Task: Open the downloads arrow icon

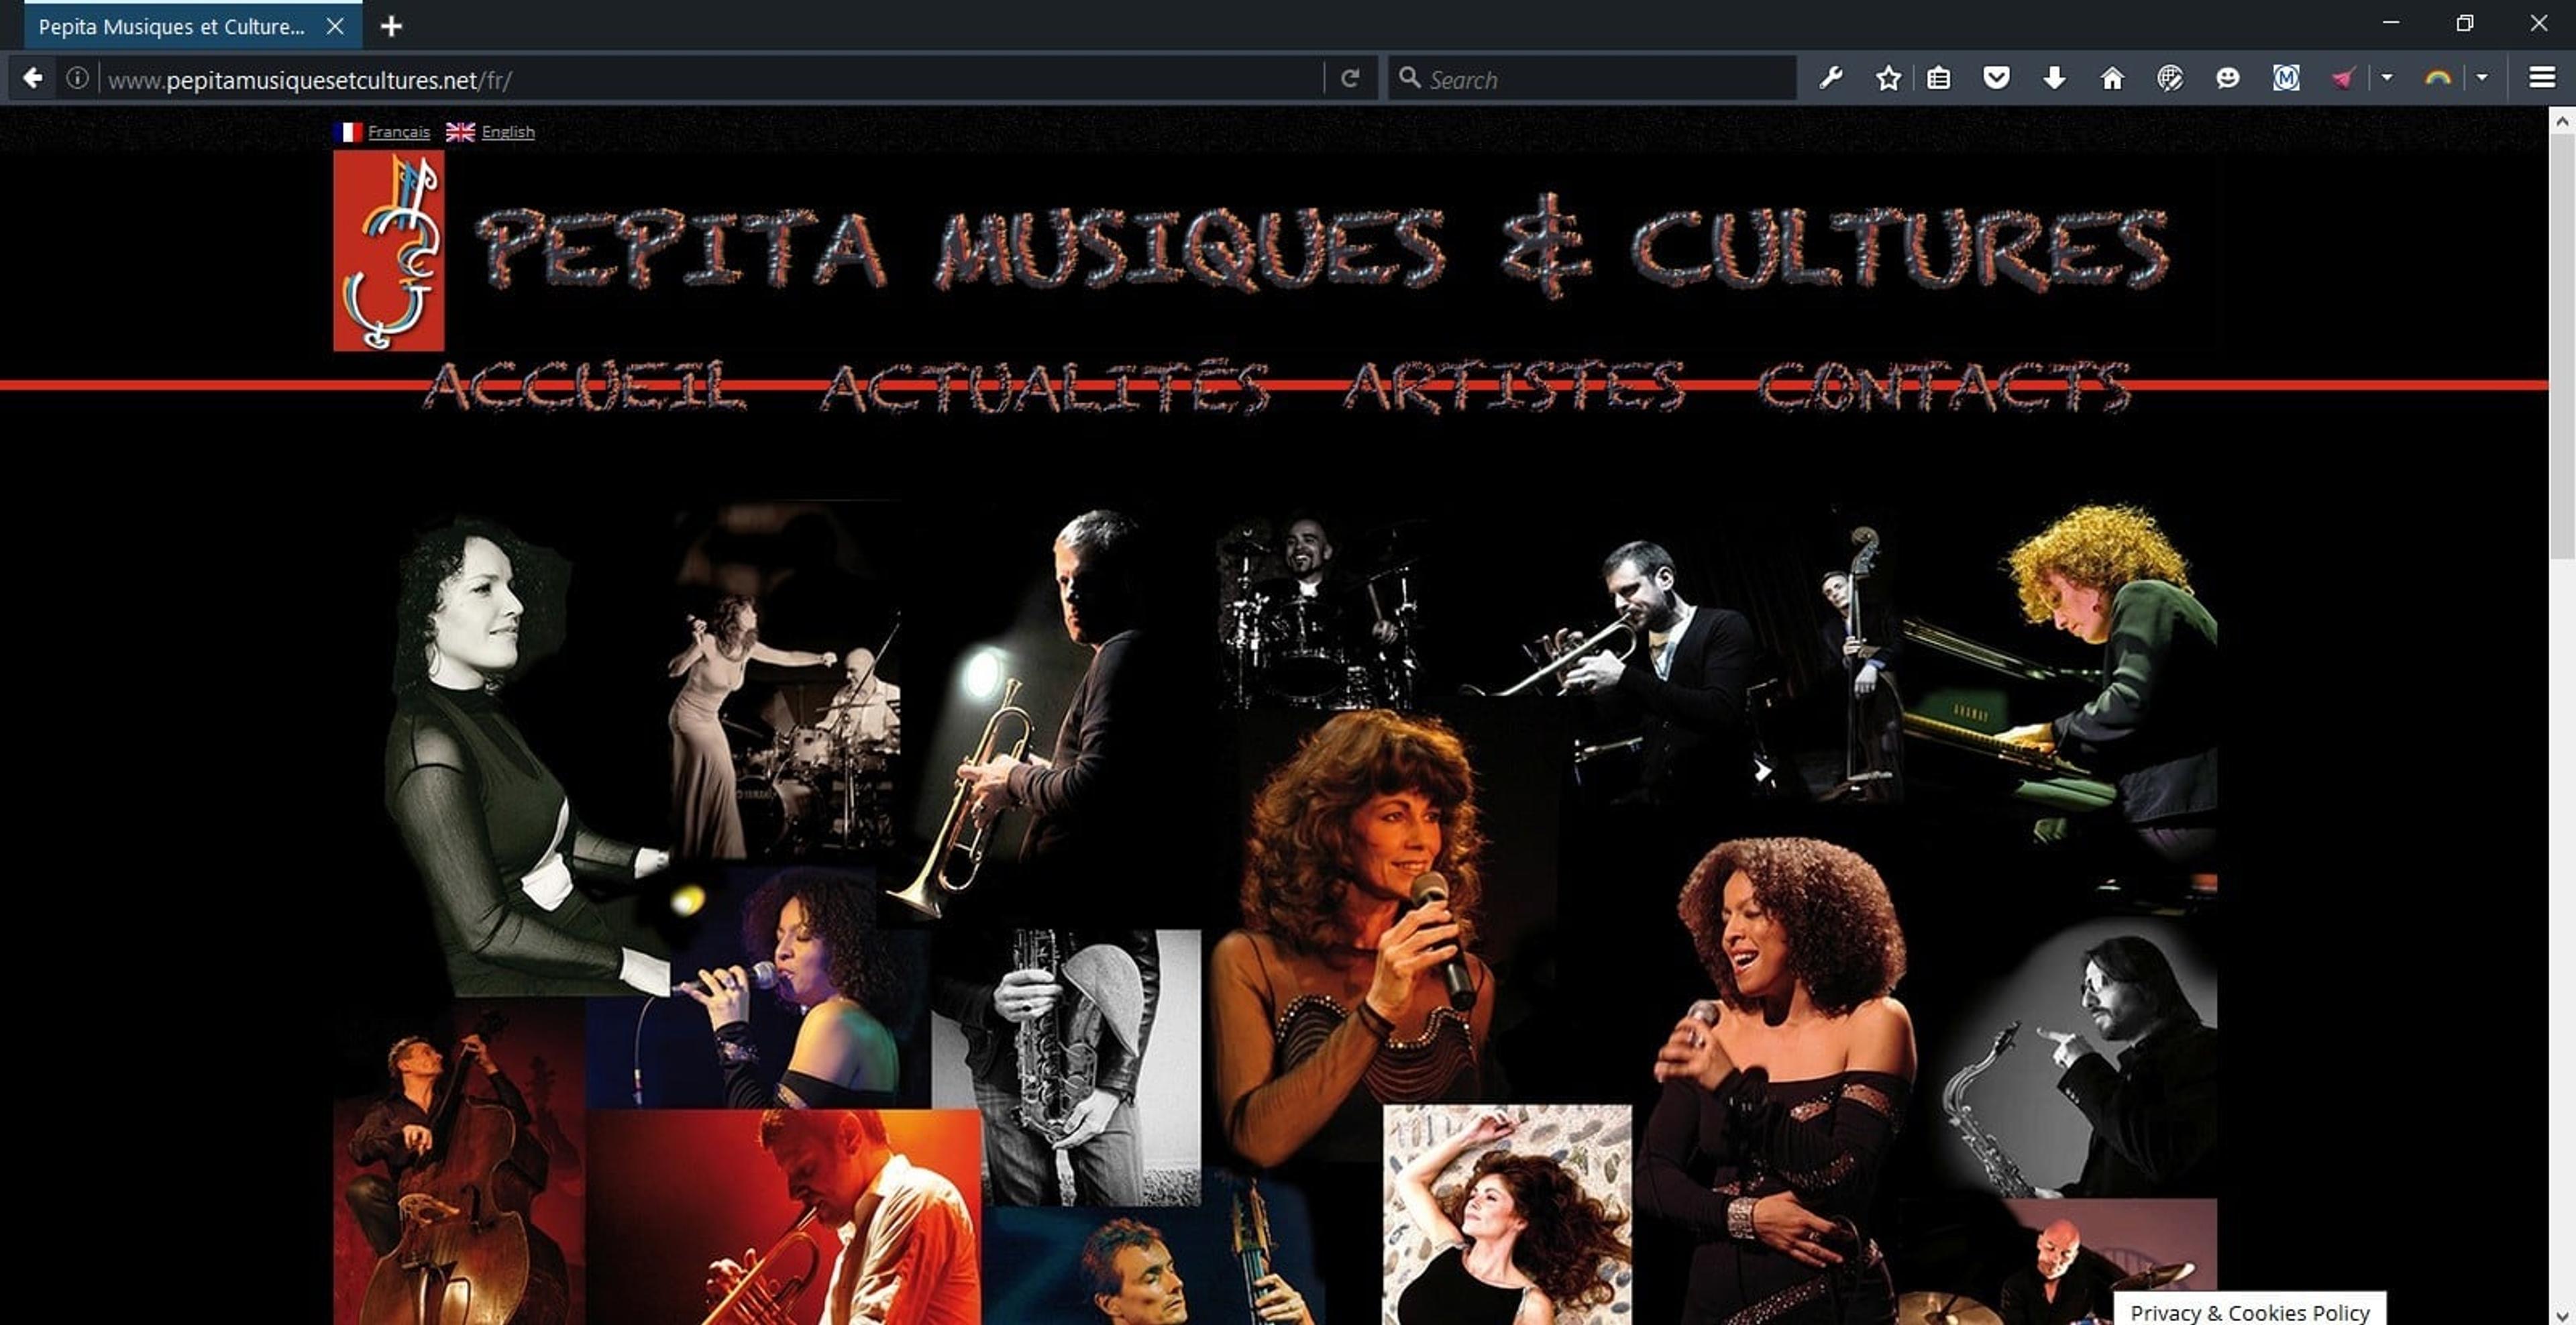Action: tap(2054, 78)
